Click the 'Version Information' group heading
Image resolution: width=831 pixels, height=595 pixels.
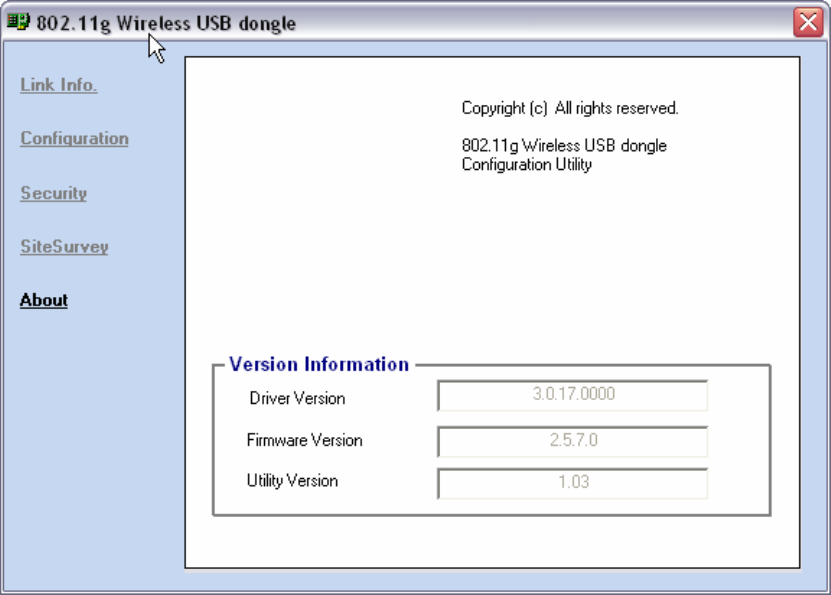click(x=319, y=365)
